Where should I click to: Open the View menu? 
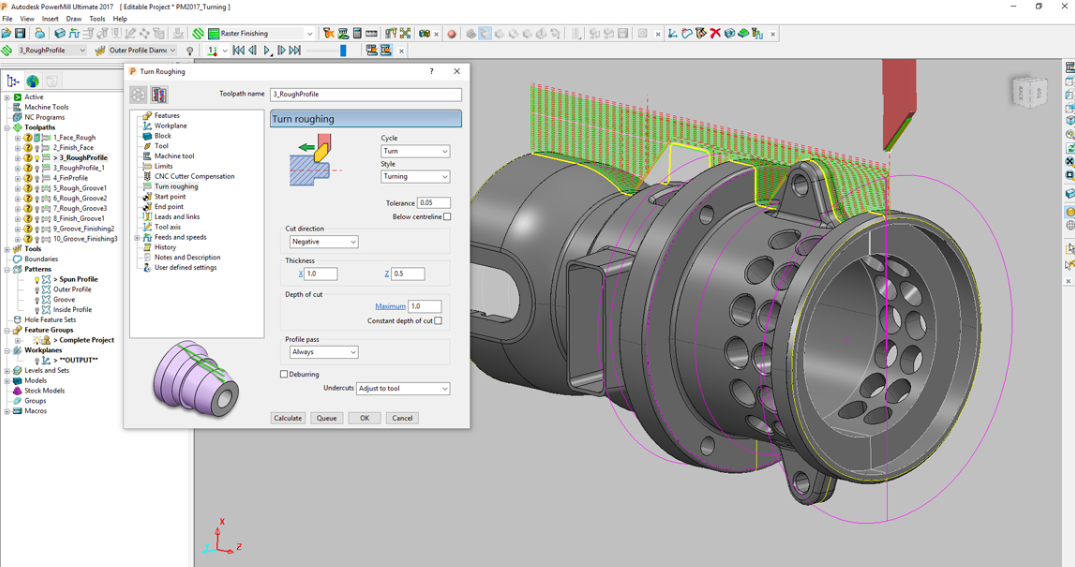27,19
